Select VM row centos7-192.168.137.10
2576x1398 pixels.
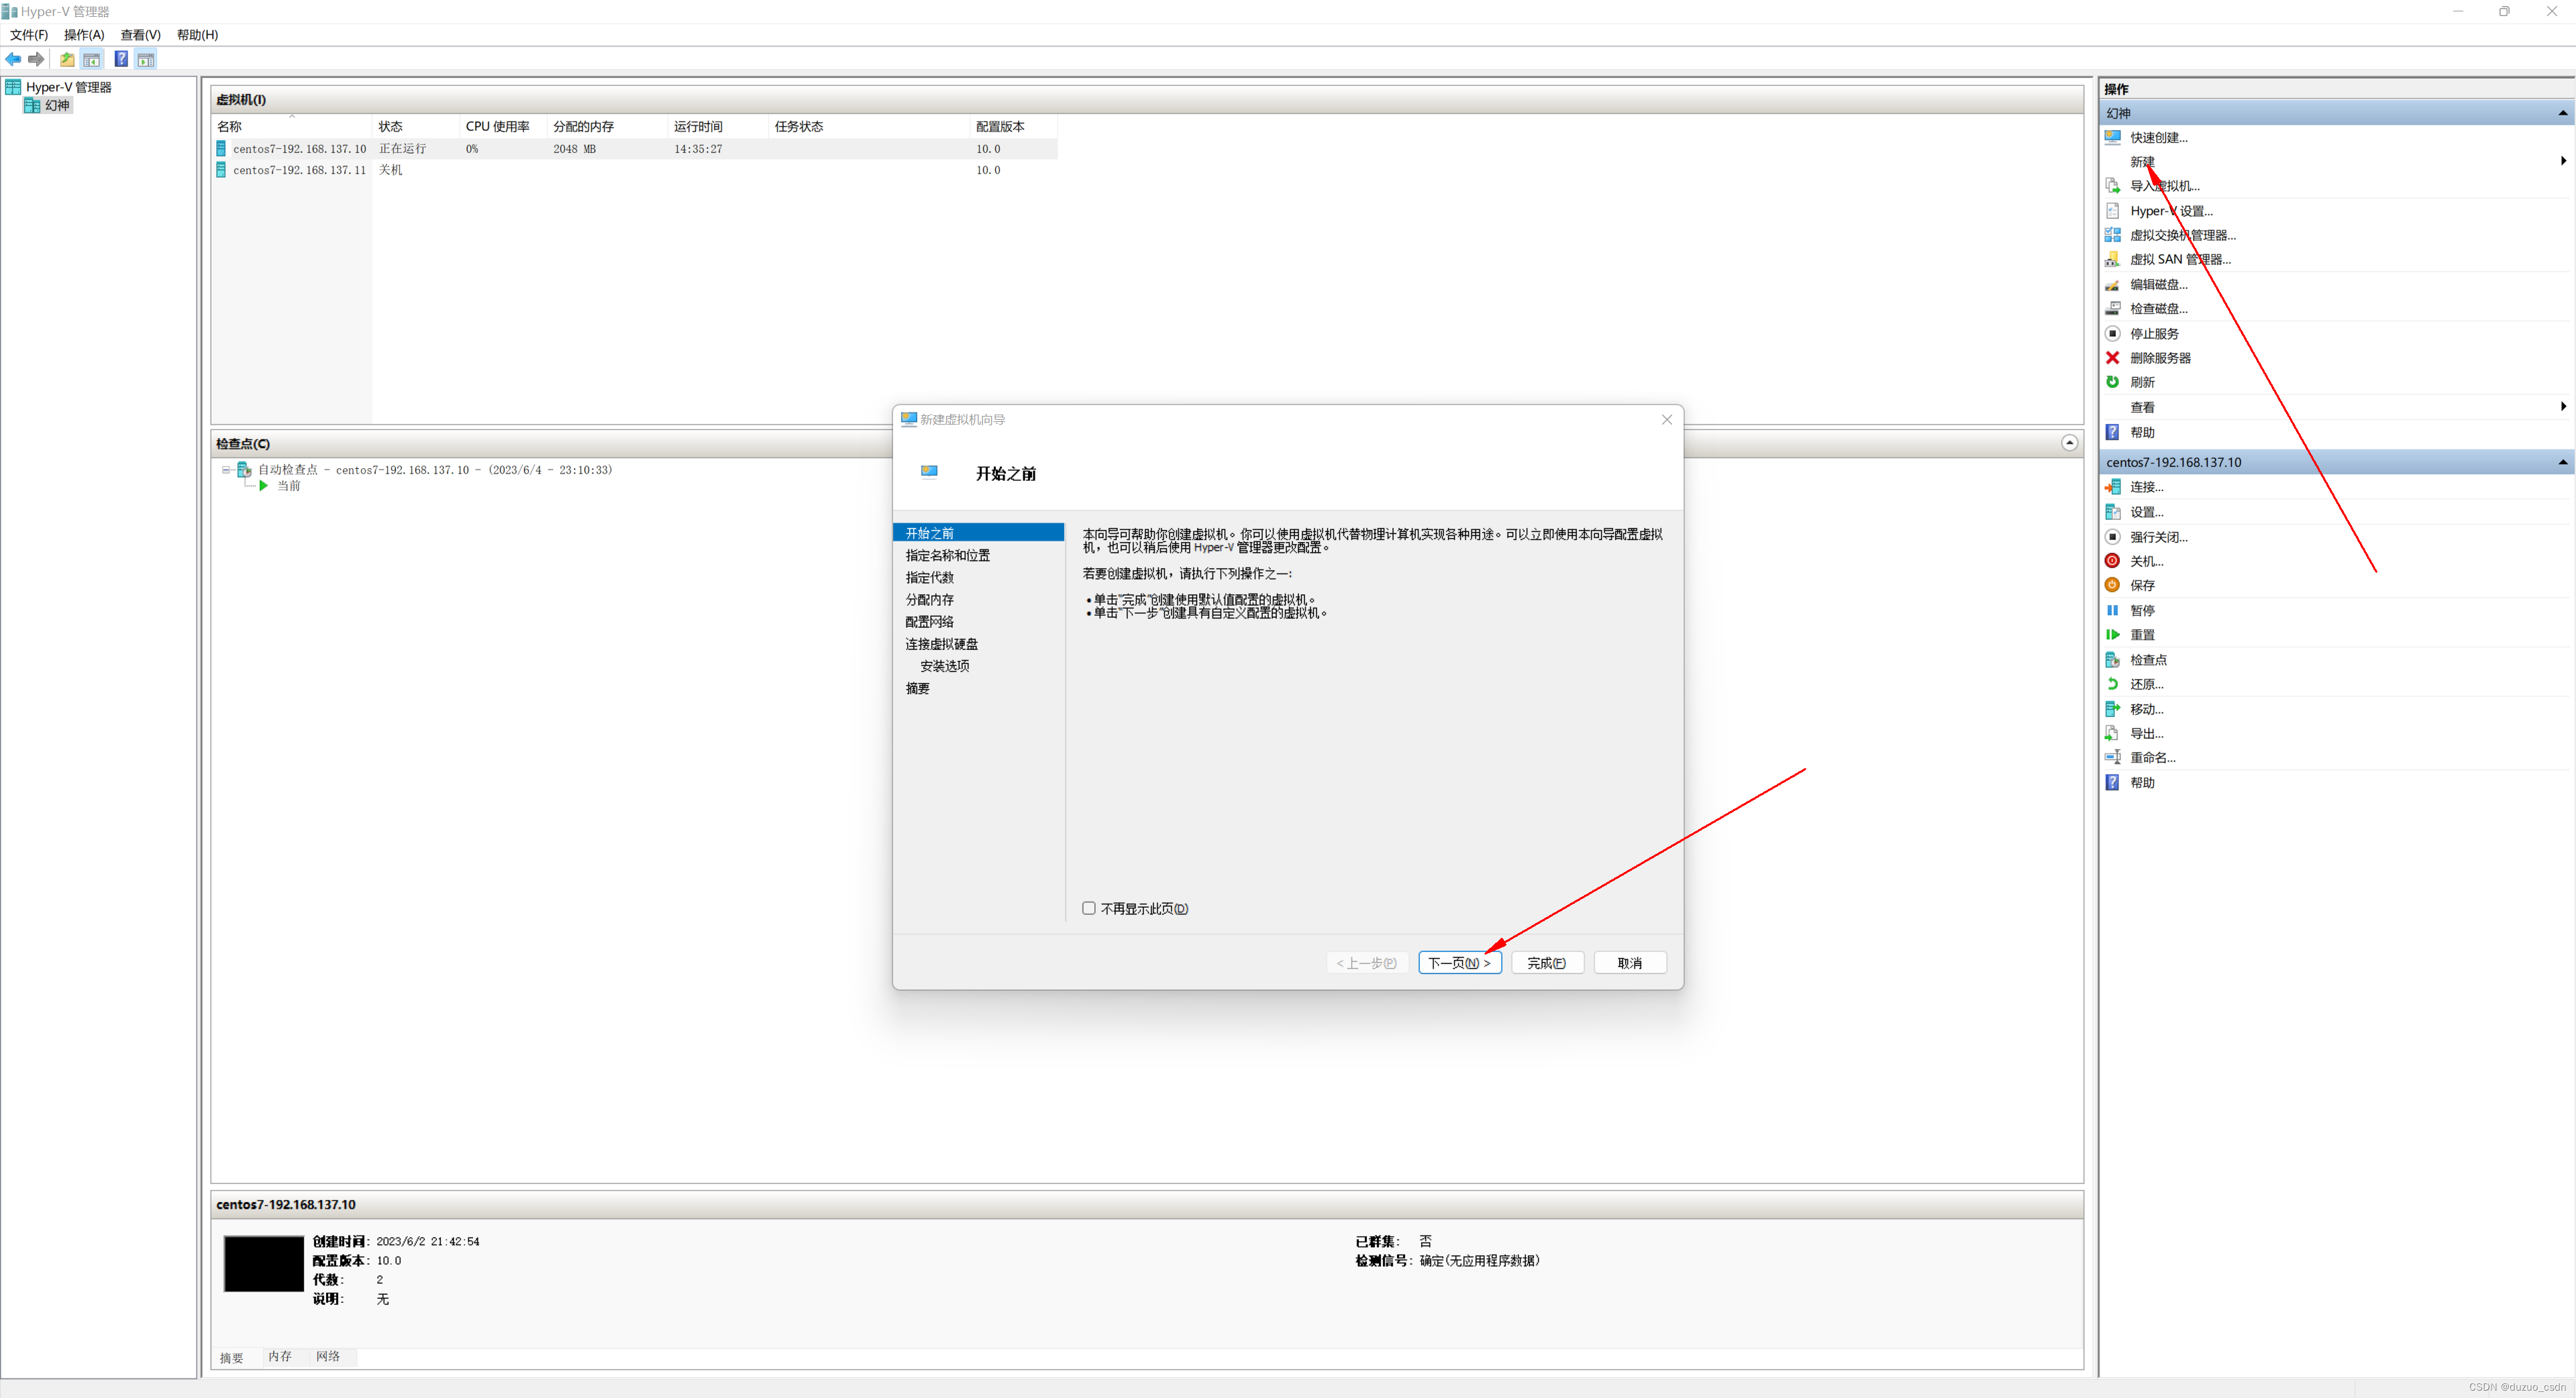(635, 149)
